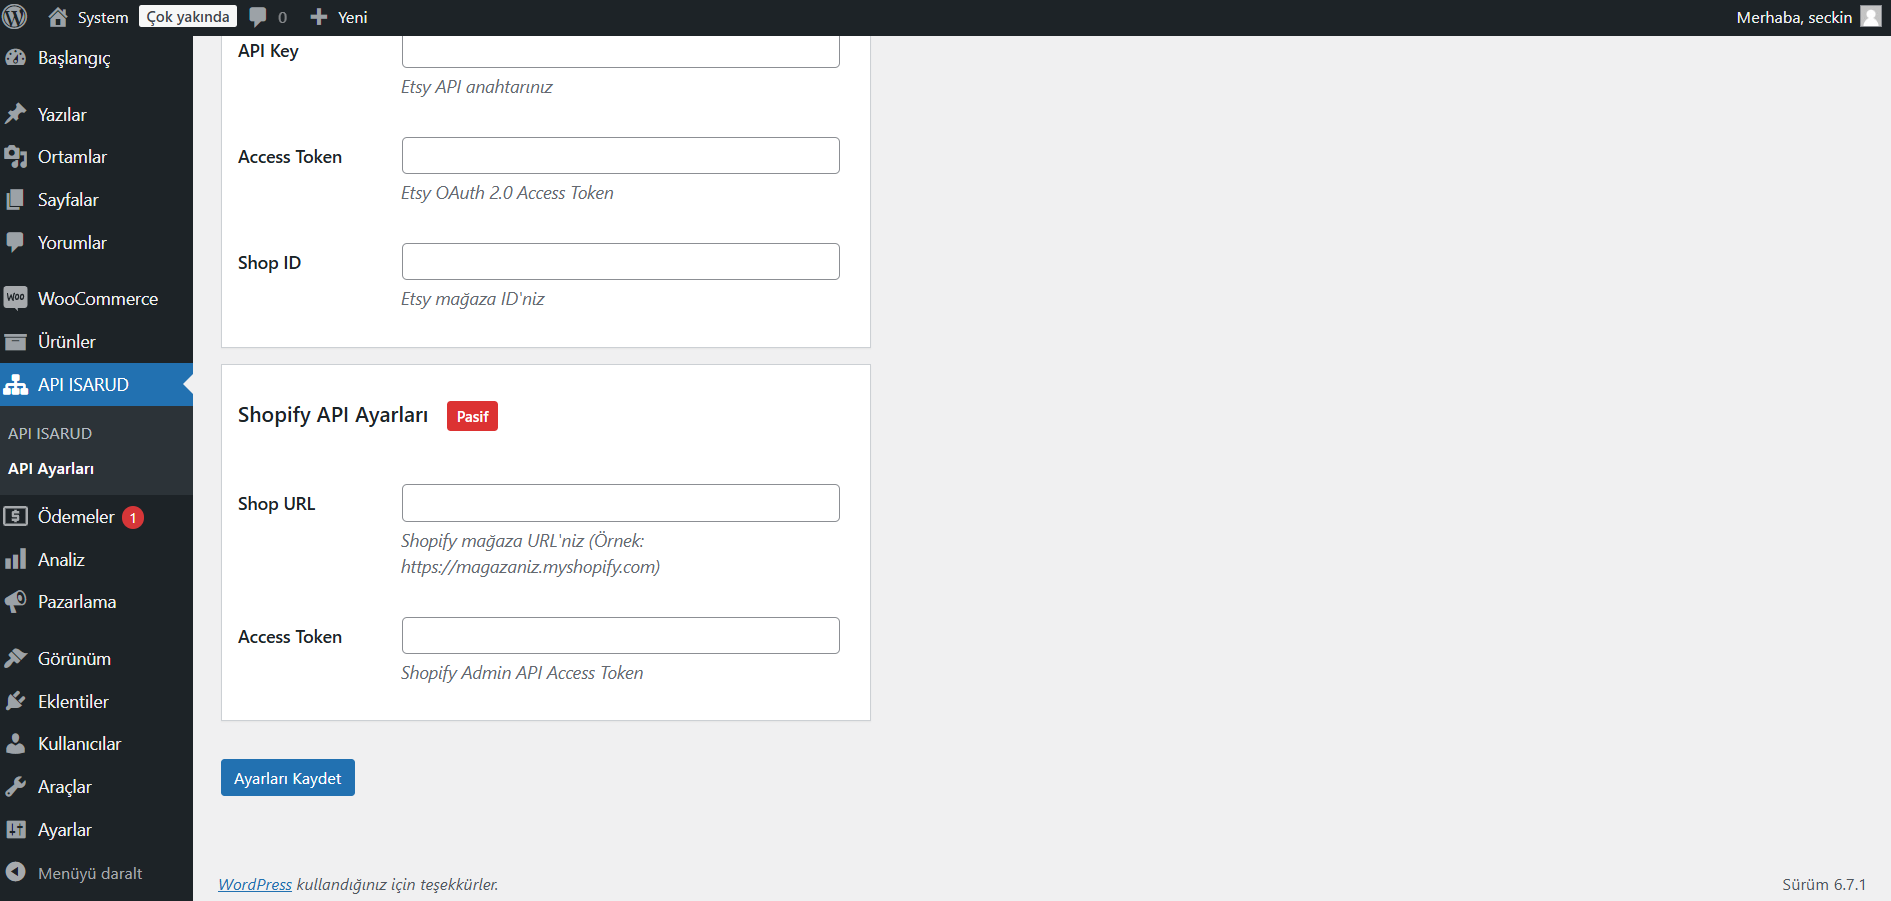Screen dimensions: 1891x901
Task: Open the Yeni quick-add menu
Action: 338,16
